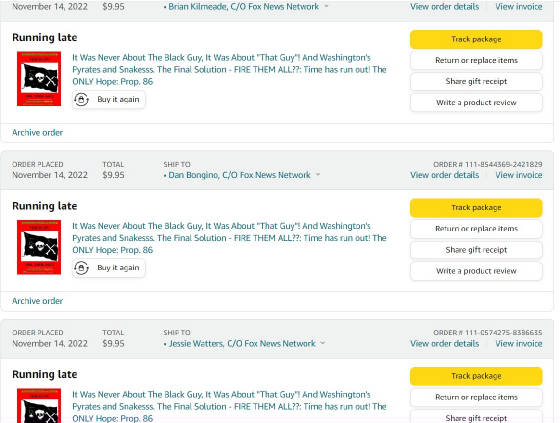Open book cover thumbnail in Kilmeade order
This screenshot has width=560, height=423.
39,79
